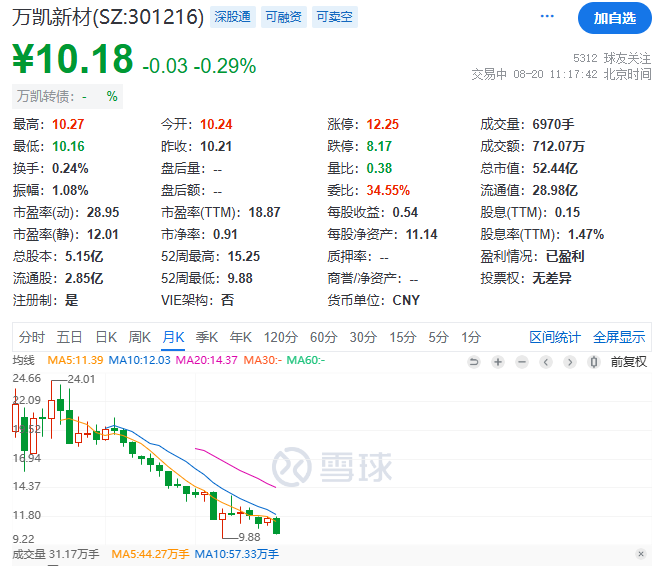Click the MA5:11.39 indicator label

click(x=75, y=360)
